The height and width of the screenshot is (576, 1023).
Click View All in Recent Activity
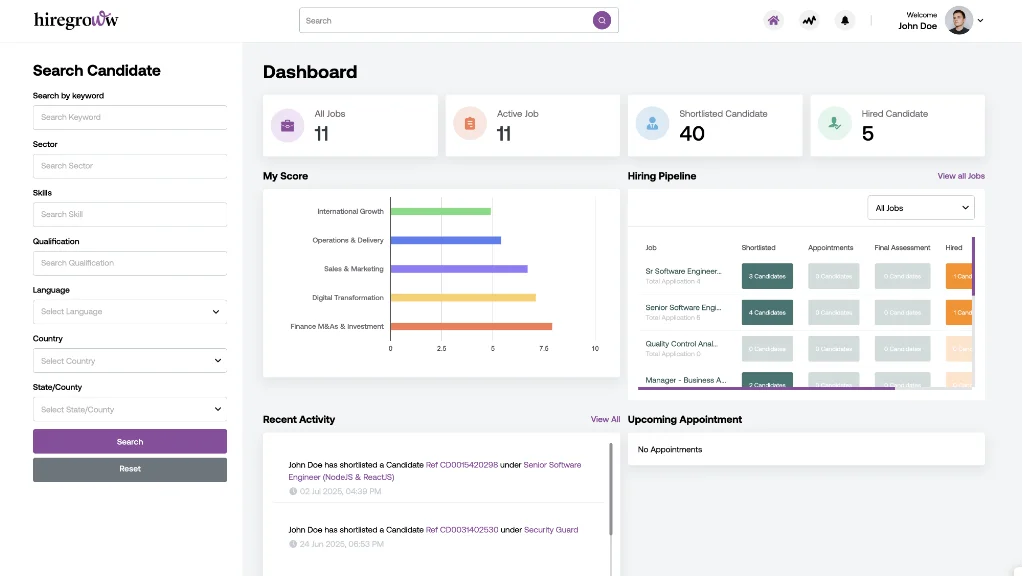[605, 420]
